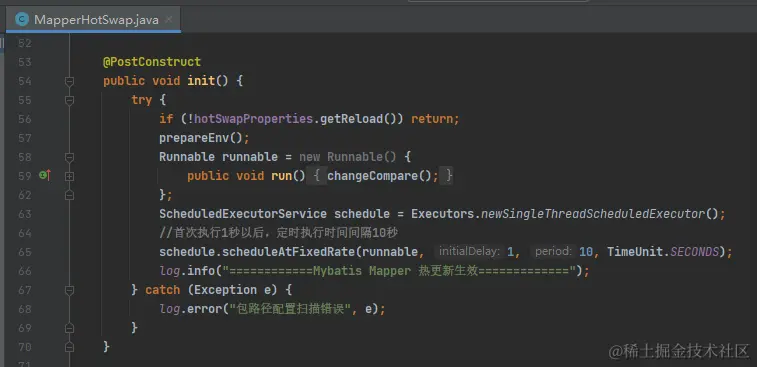Collapse the catch block at line 67
This screenshot has height=367, width=757.
70,290
